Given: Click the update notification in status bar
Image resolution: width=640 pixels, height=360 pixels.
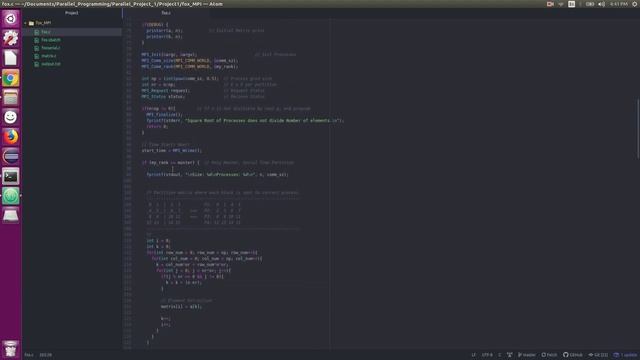Looking at the screenshot, I should click(625, 355).
